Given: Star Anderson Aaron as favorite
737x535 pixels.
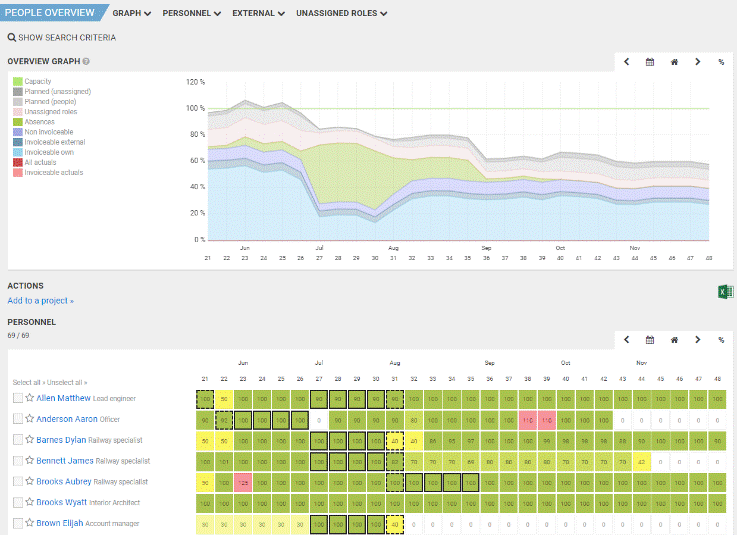Looking at the screenshot, I should click(30, 418).
